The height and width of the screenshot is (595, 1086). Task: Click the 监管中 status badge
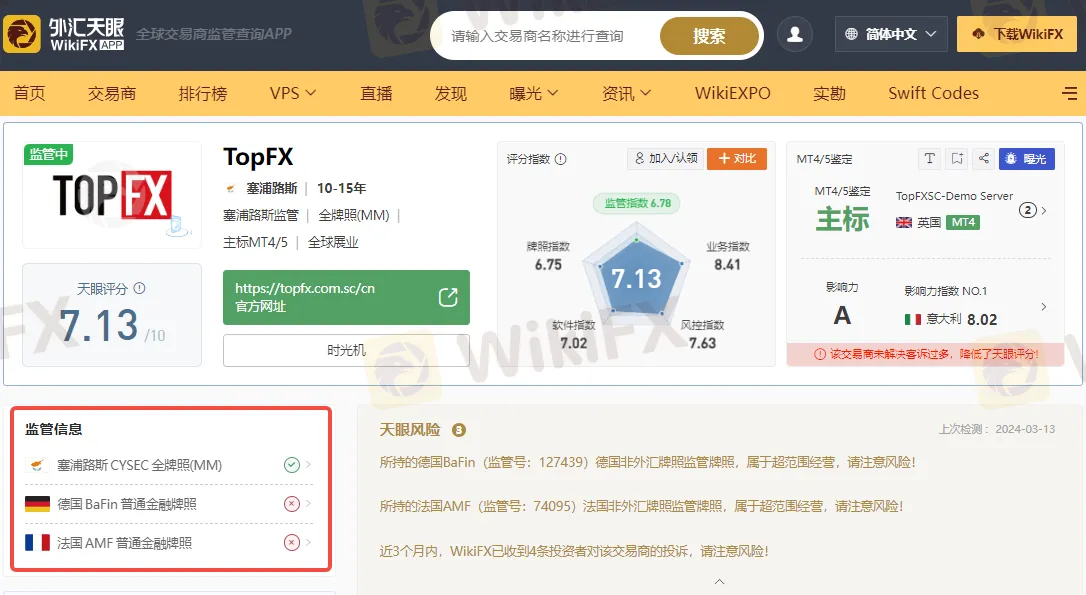click(48, 154)
